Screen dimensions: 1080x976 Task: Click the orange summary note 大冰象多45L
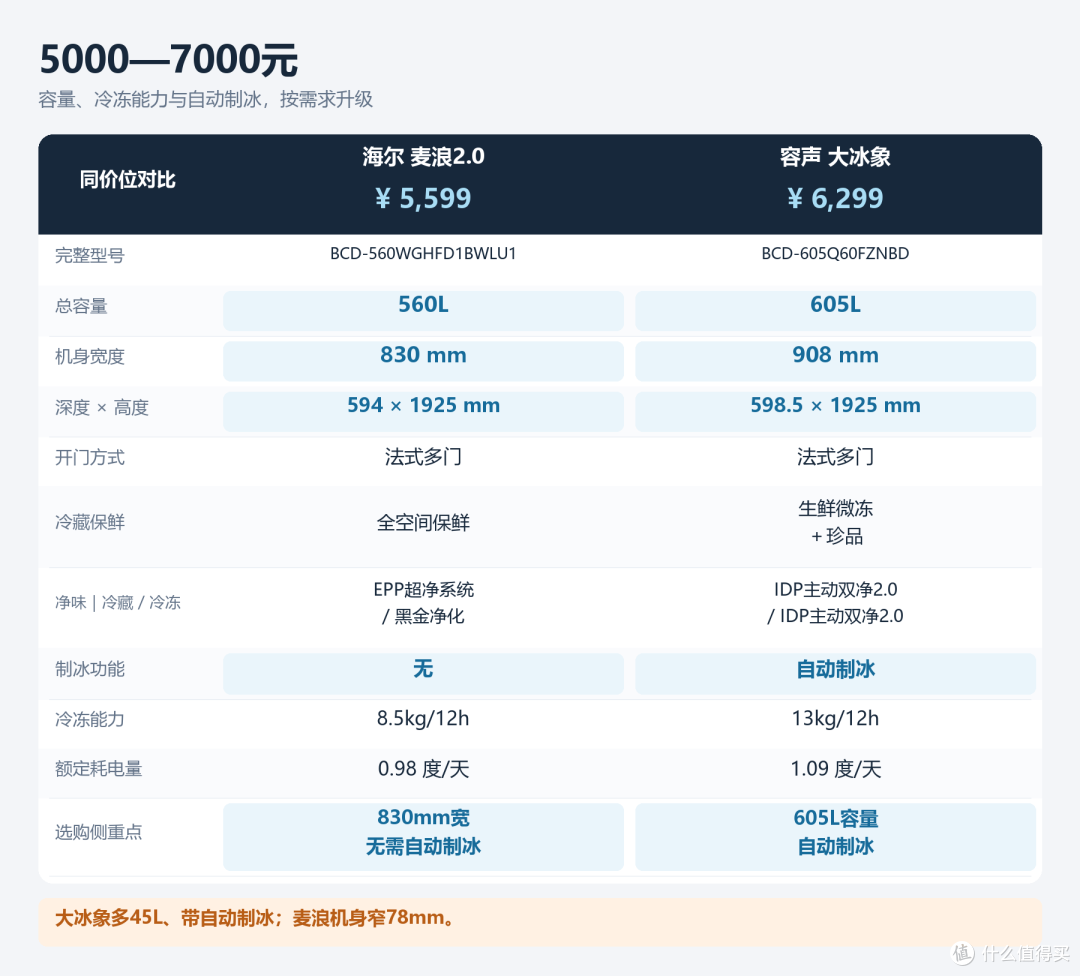tap(540, 921)
